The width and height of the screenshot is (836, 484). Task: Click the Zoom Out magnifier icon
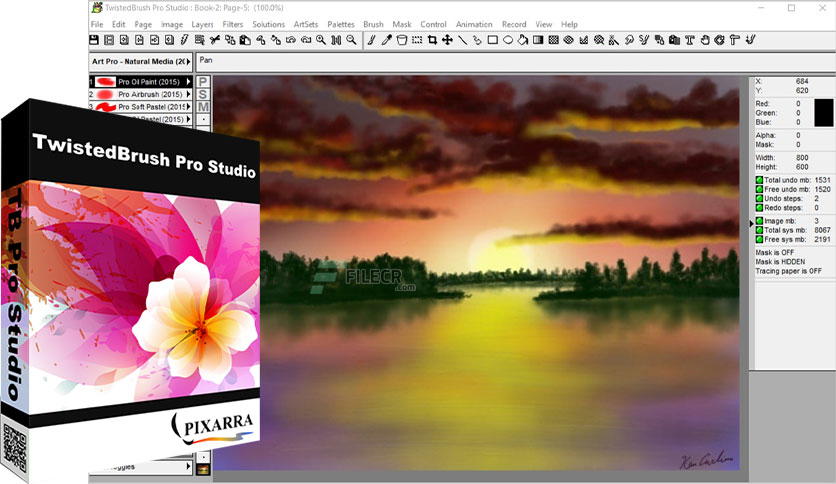pos(351,40)
